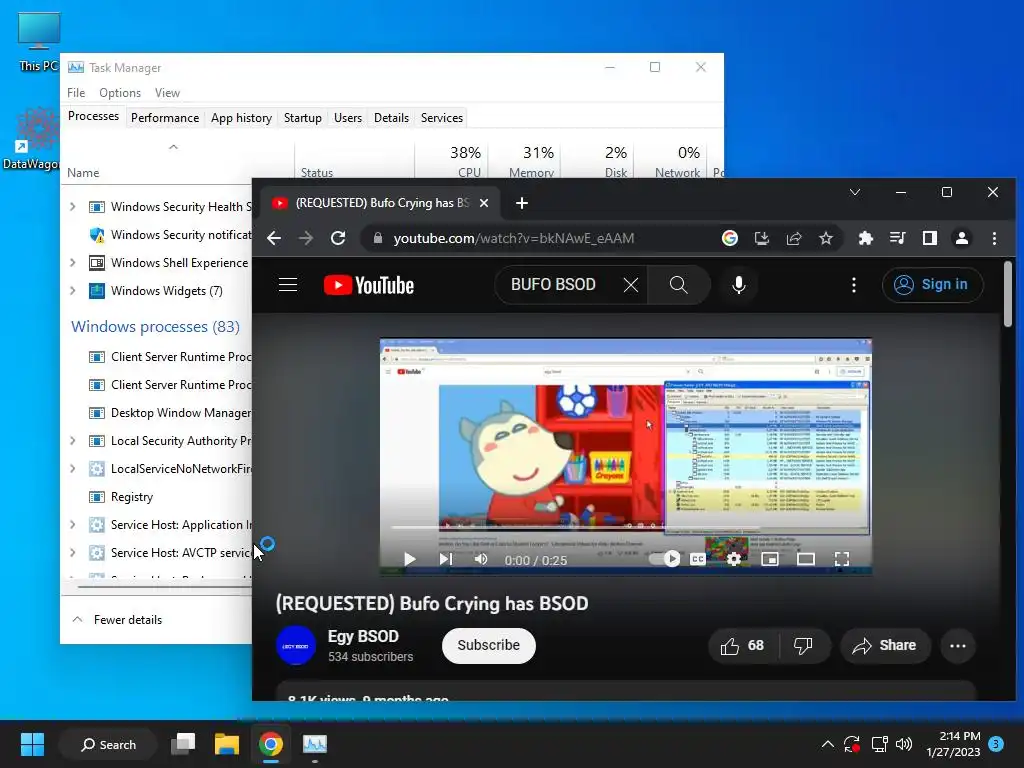Open App history tab in Task Manager
1024x768 pixels.
[241, 118]
